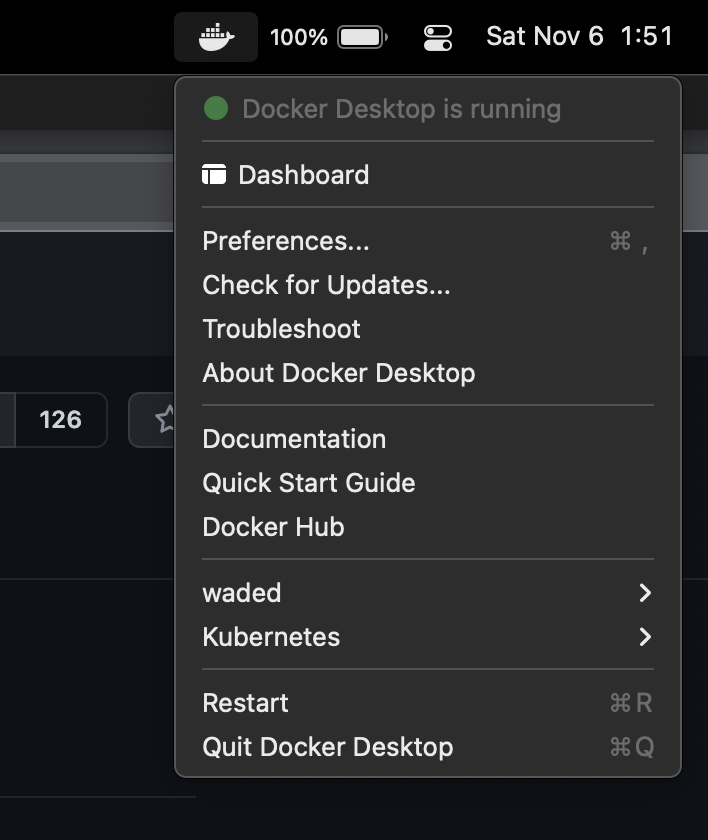This screenshot has height=840, width=708.
Task: Open the Dashboard panel icon
Action: [214, 174]
